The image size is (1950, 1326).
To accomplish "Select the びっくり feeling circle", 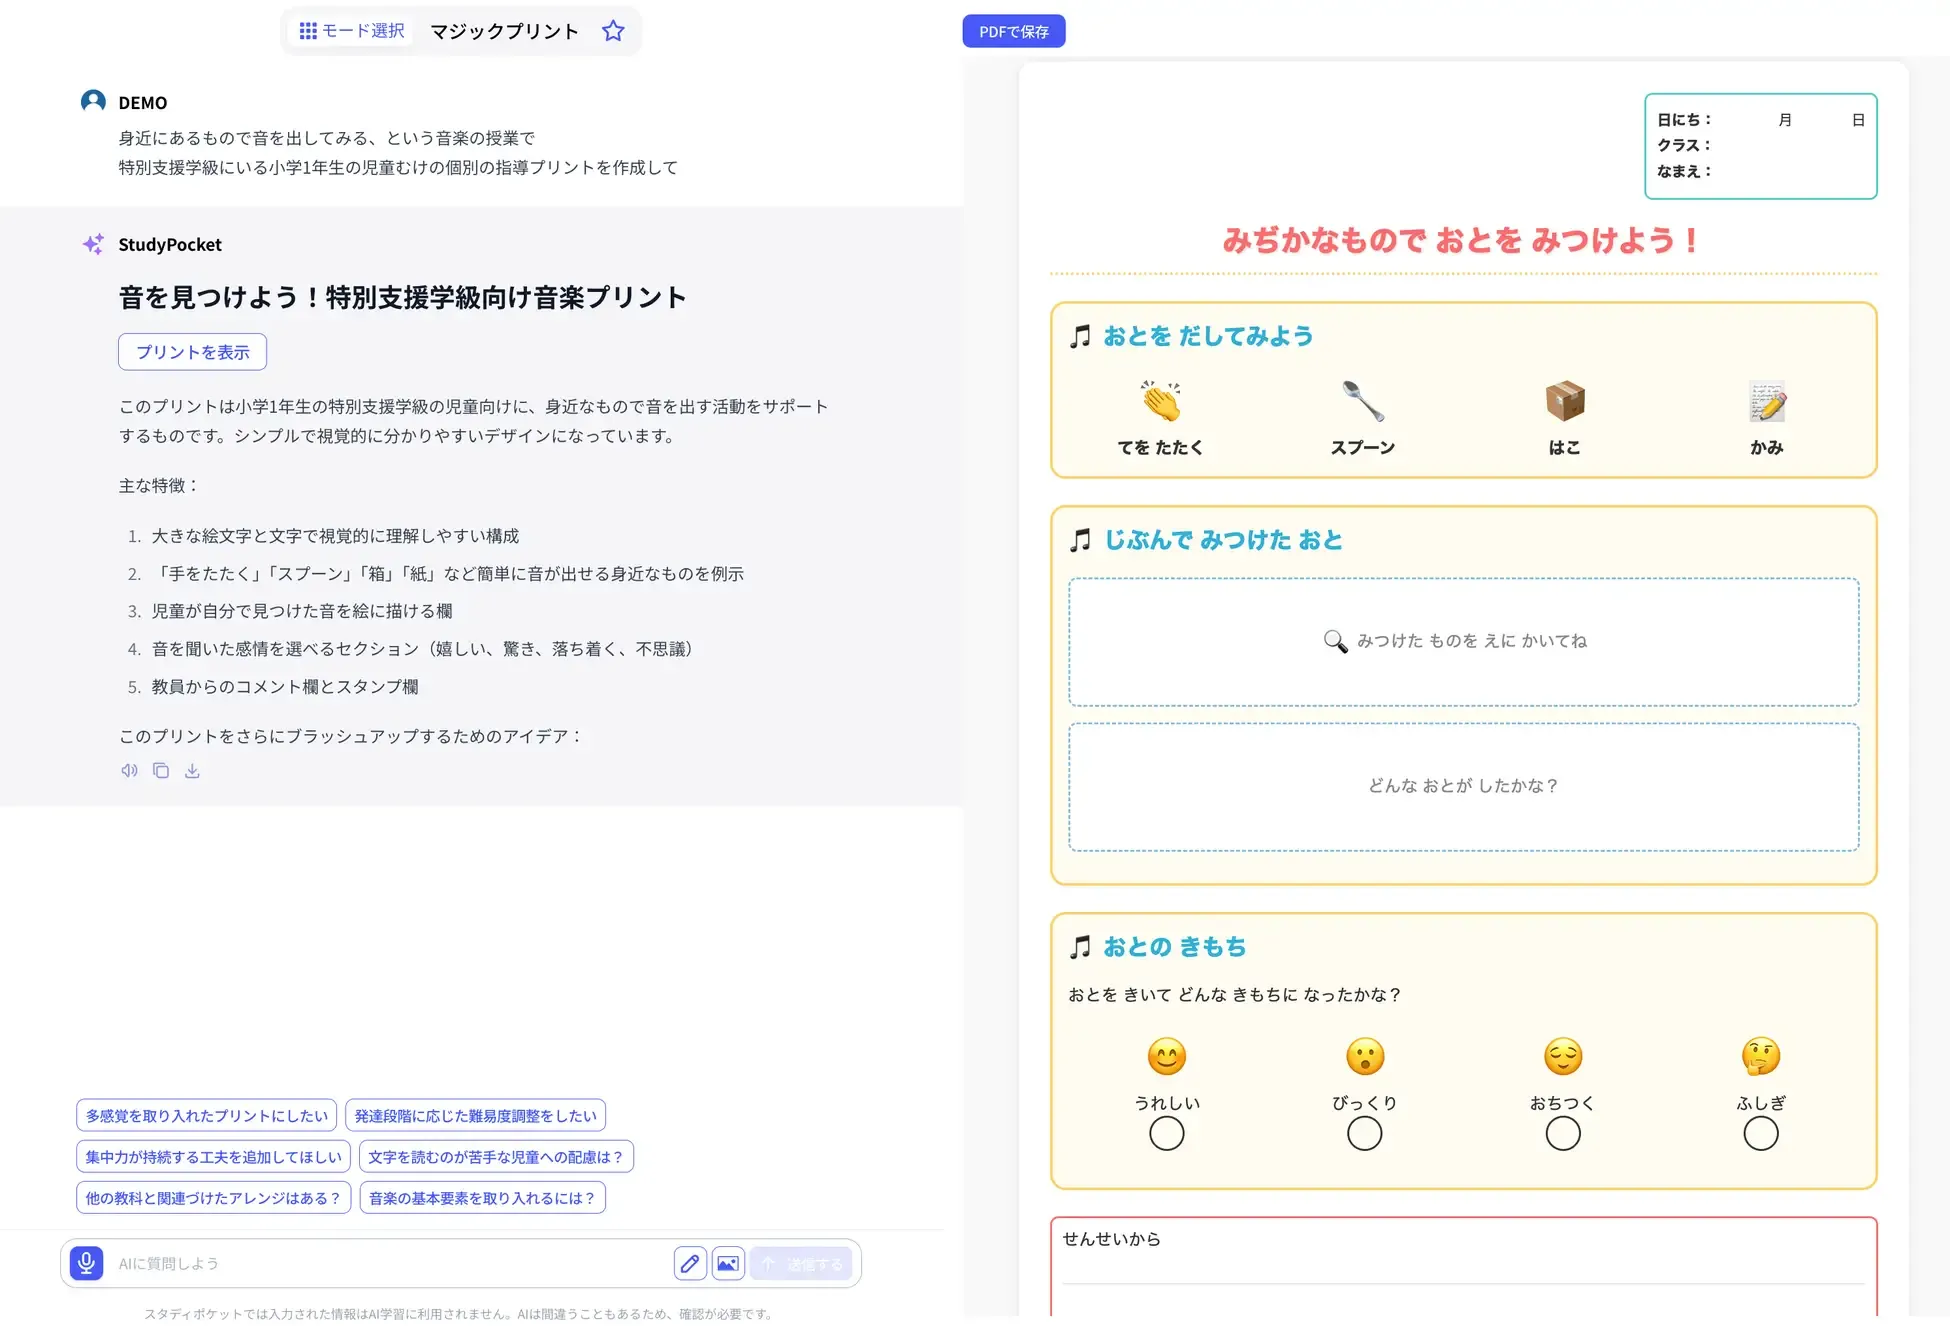I will 1364,1133.
